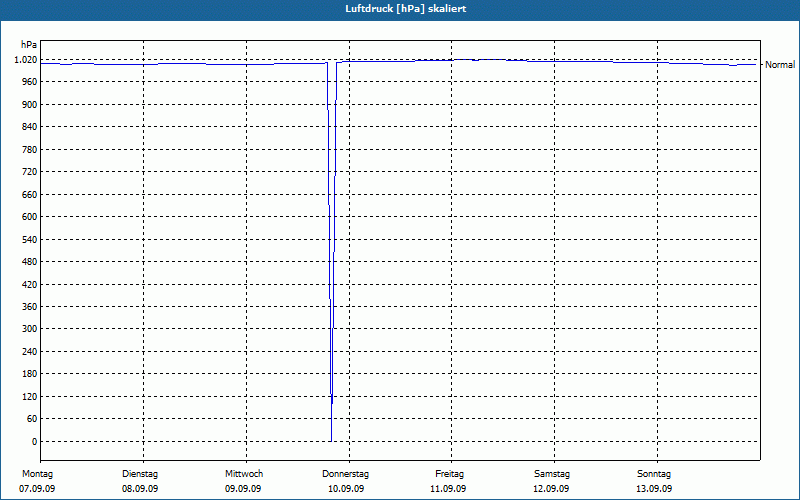Screen dimensions: 800x500
Task: Select the 1.020 axis value
Action: pyautogui.click(x=26, y=60)
